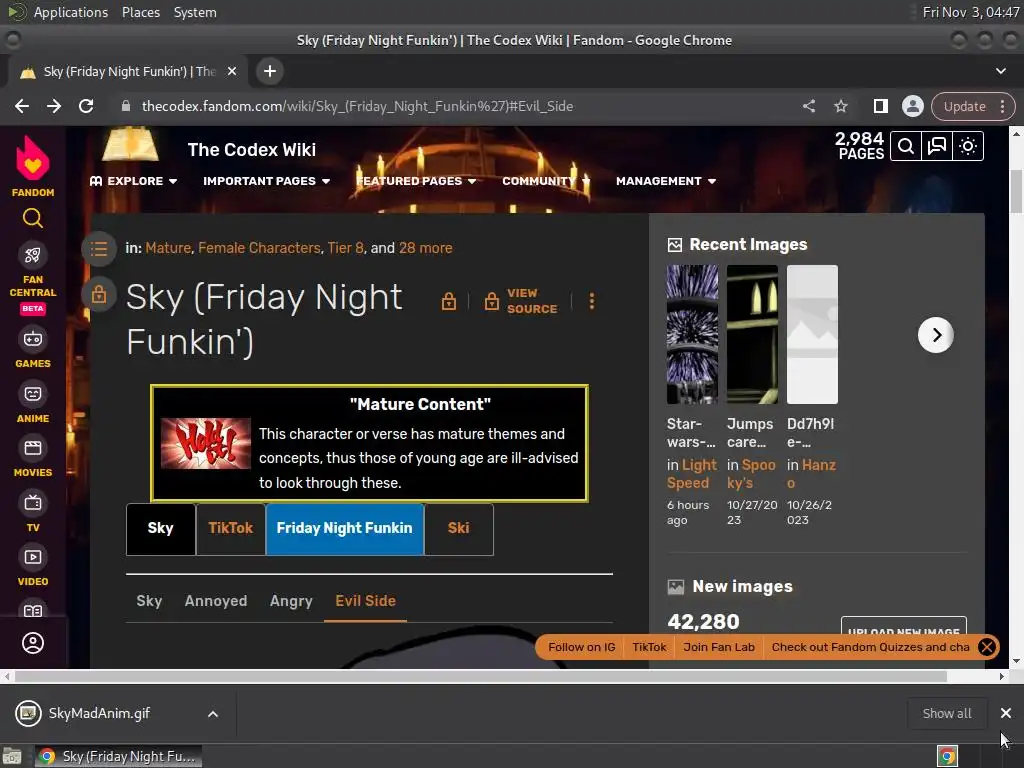Open SkyMadAnim.gif download options chevron
Image resolution: width=1024 pixels, height=768 pixels.
pos(213,714)
